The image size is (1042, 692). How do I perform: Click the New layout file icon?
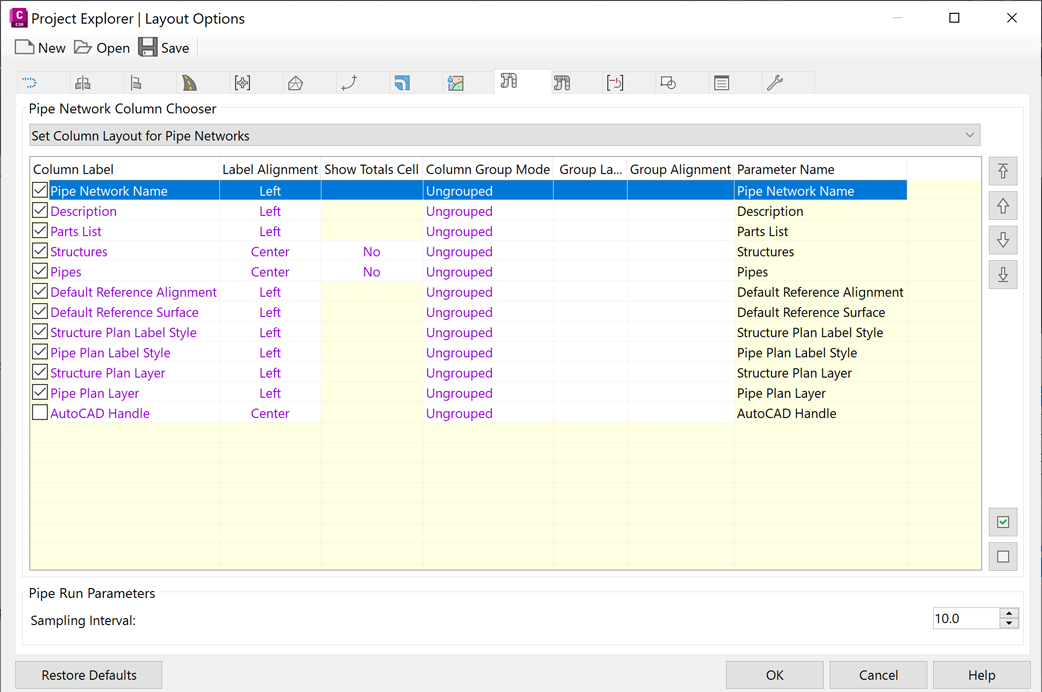(x=25, y=47)
